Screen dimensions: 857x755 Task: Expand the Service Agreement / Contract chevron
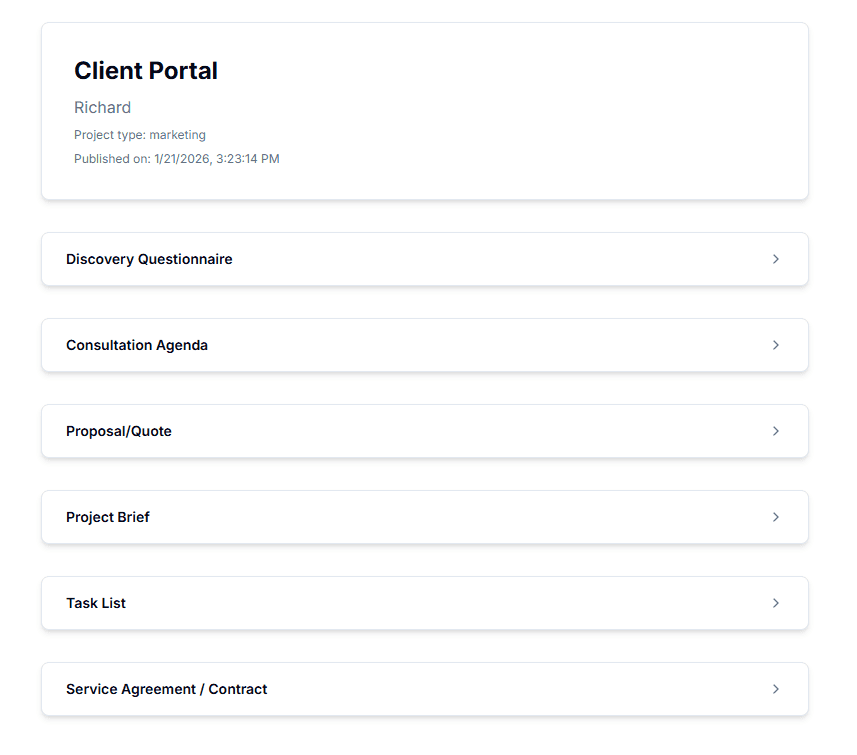click(x=776, y=689)
